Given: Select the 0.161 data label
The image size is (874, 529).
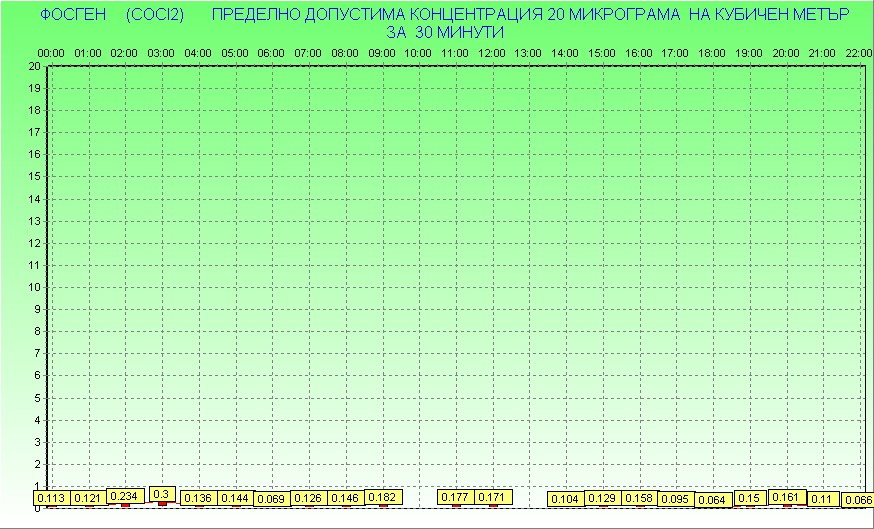Looking at the screenshot, I should (x=786, y=497).
